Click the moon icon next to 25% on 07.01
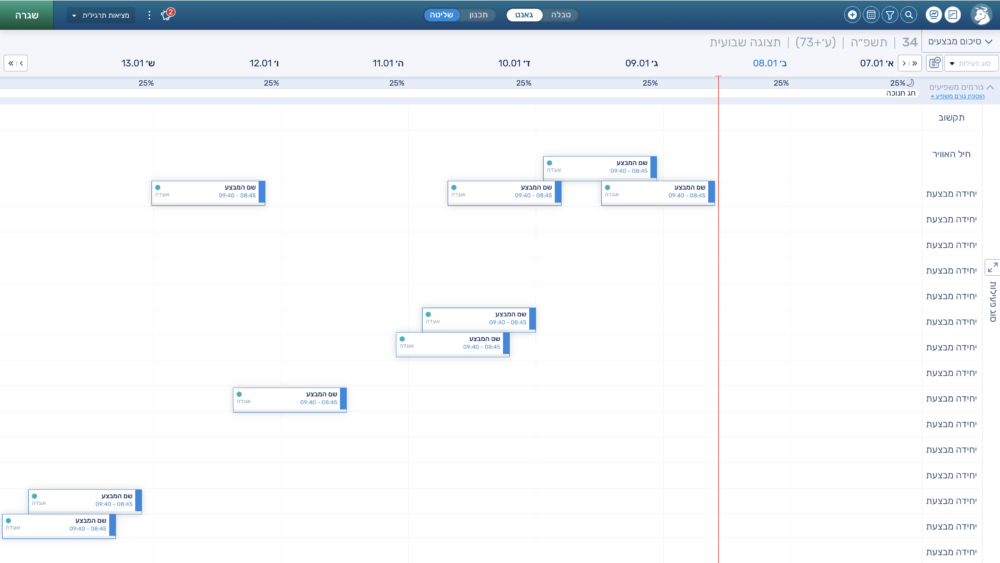Screen dimensions: 1000x563 (x=911, y=83)
